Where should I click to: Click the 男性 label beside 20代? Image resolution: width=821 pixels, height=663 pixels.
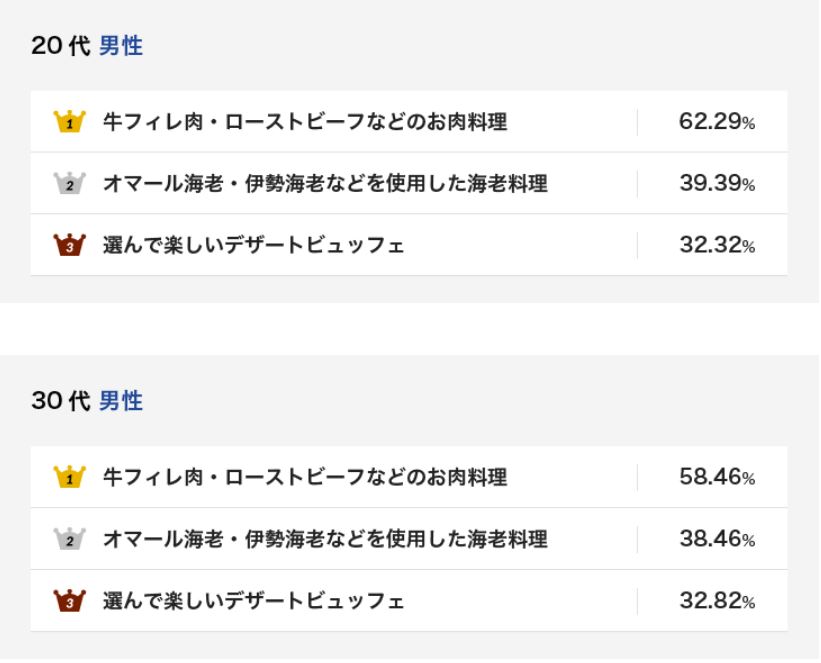tap(121, 46)
